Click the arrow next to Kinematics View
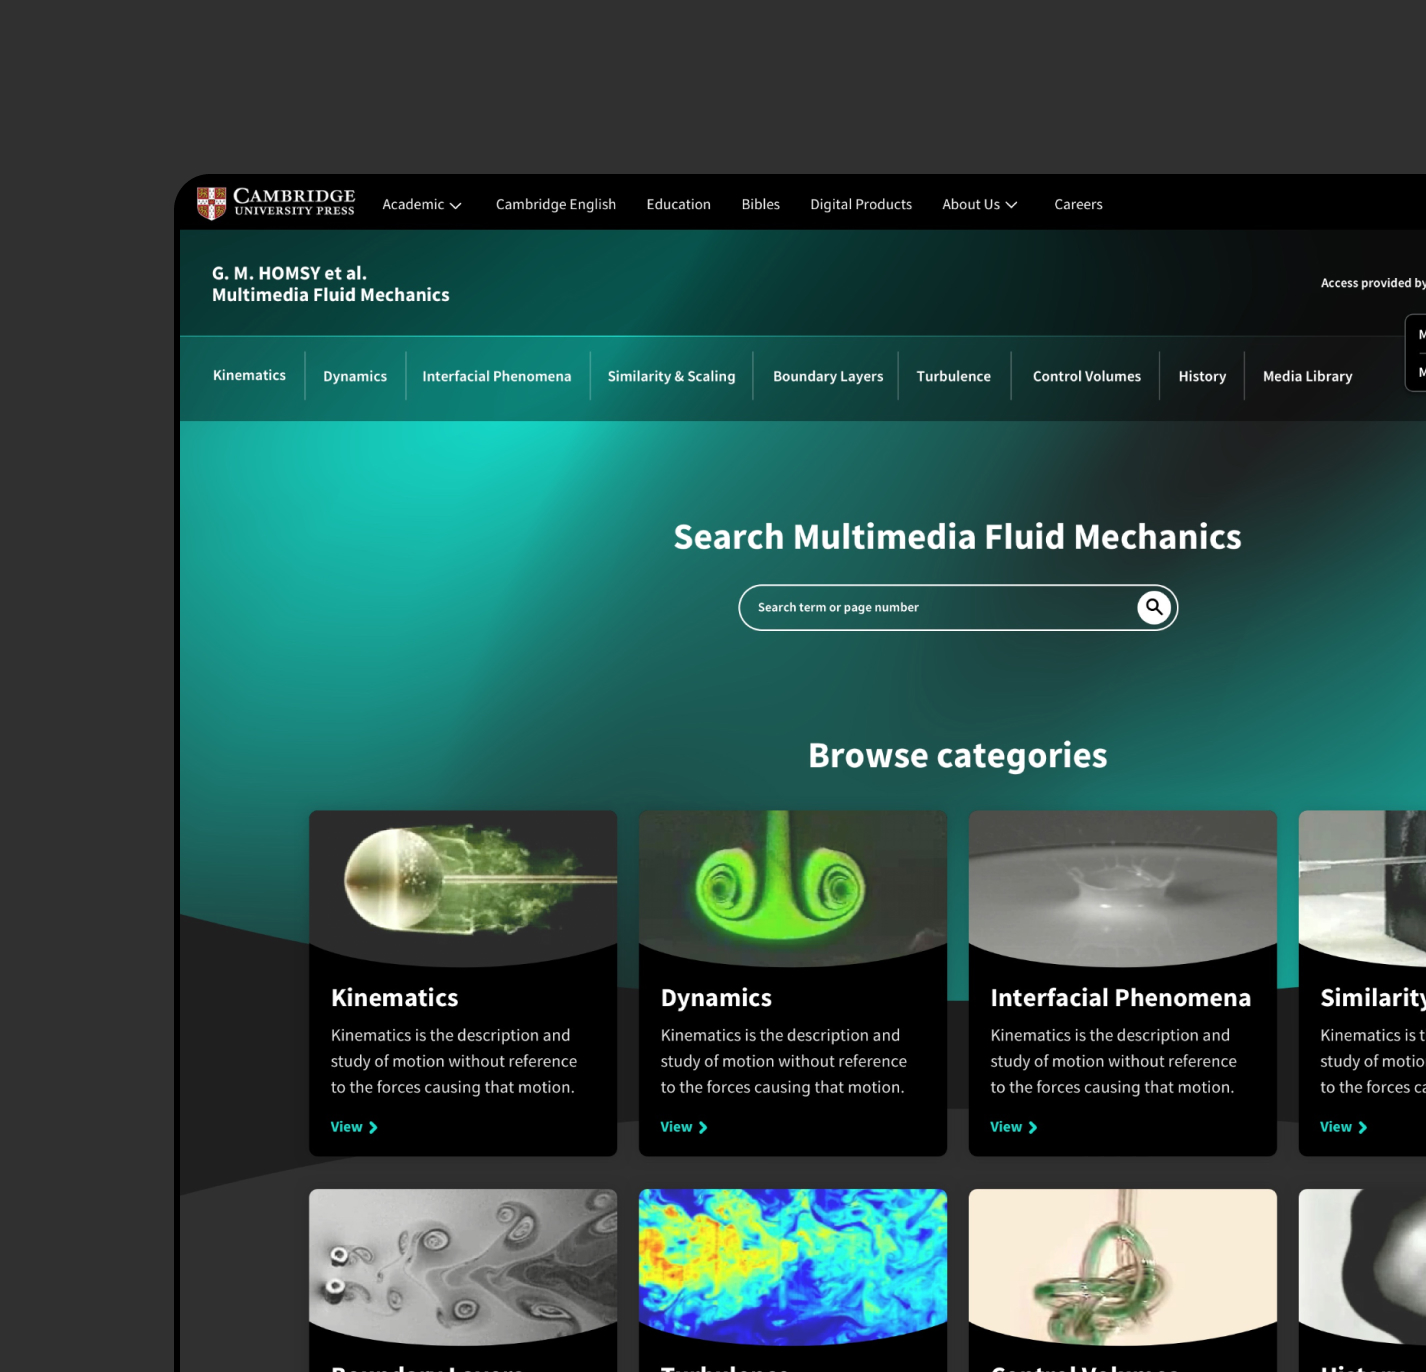This screenshot has height=1372, width=1426. pos(373,1127)
